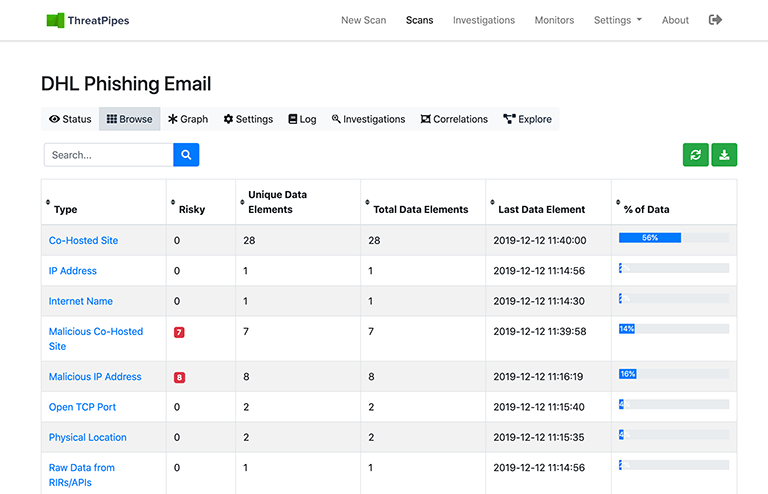The width and height of the screenshot is (768, 494).
Task: Expand the Settings dropdown in navbar
Action: coord(617,20)
